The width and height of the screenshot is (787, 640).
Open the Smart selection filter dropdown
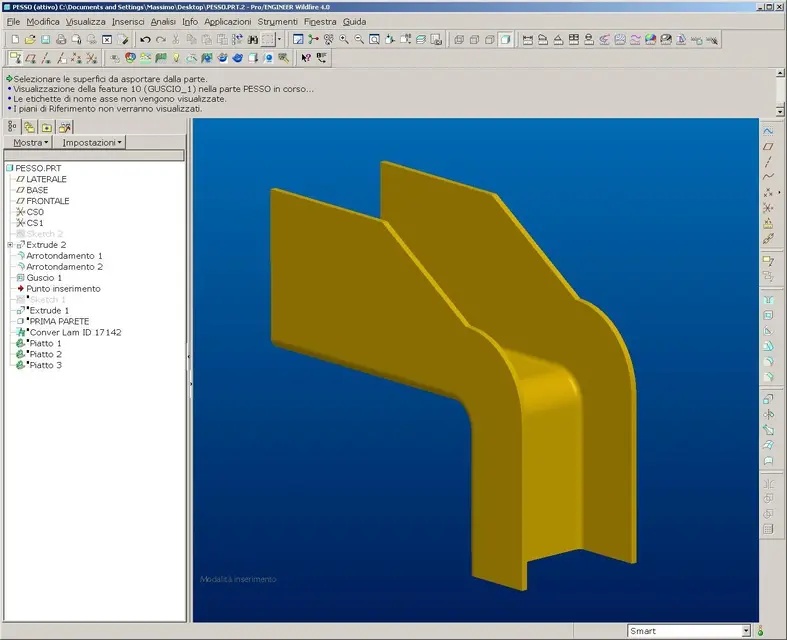click(745, 631)
